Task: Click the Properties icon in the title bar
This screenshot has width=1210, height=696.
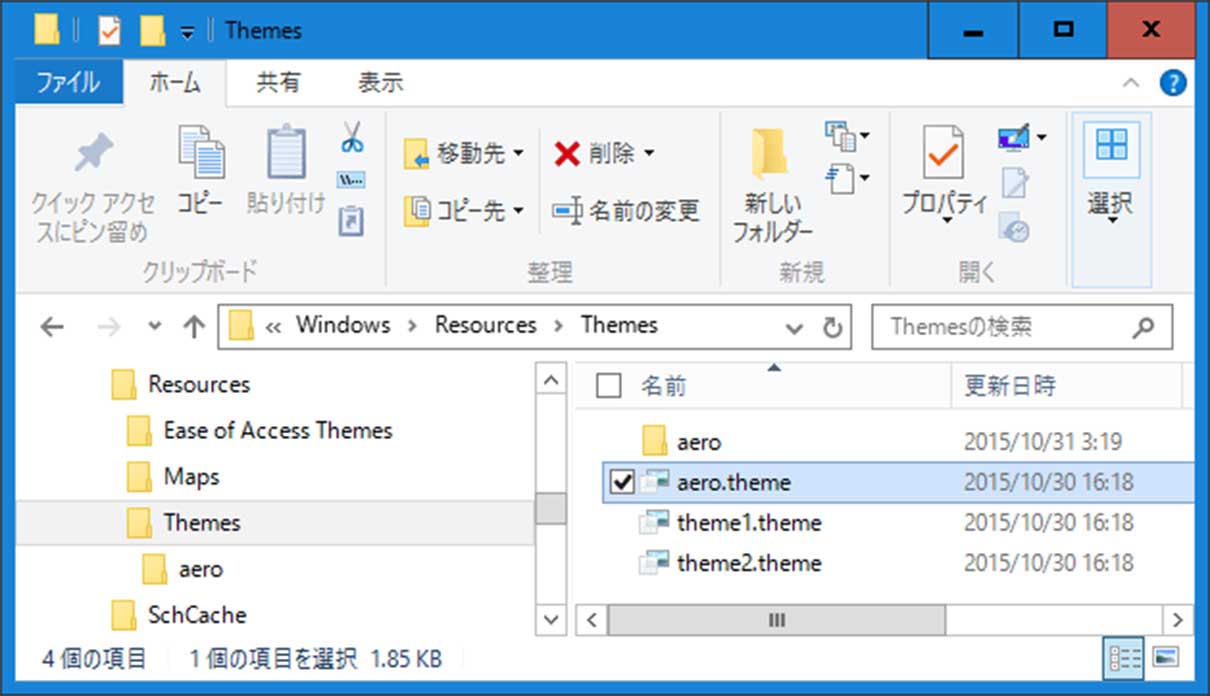Action: pyautogui.click(x=109, y=31)
